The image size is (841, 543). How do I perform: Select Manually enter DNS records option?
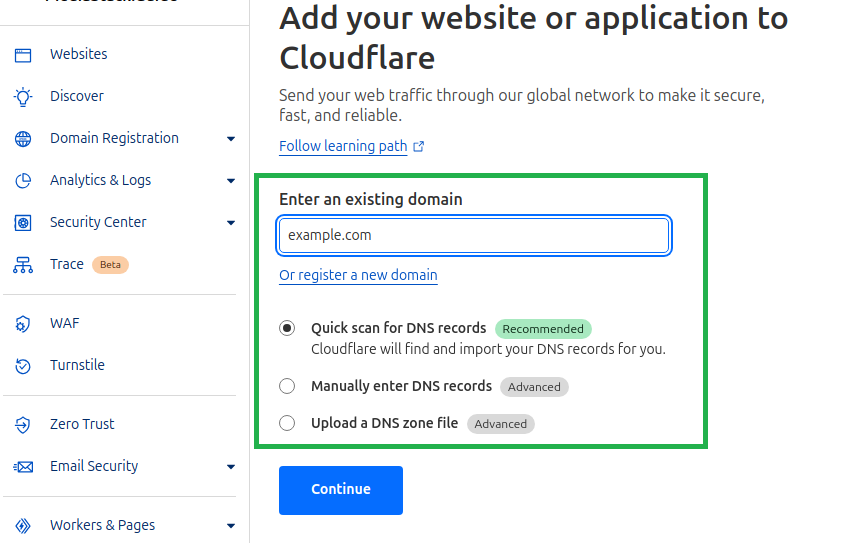click(287, 386)
